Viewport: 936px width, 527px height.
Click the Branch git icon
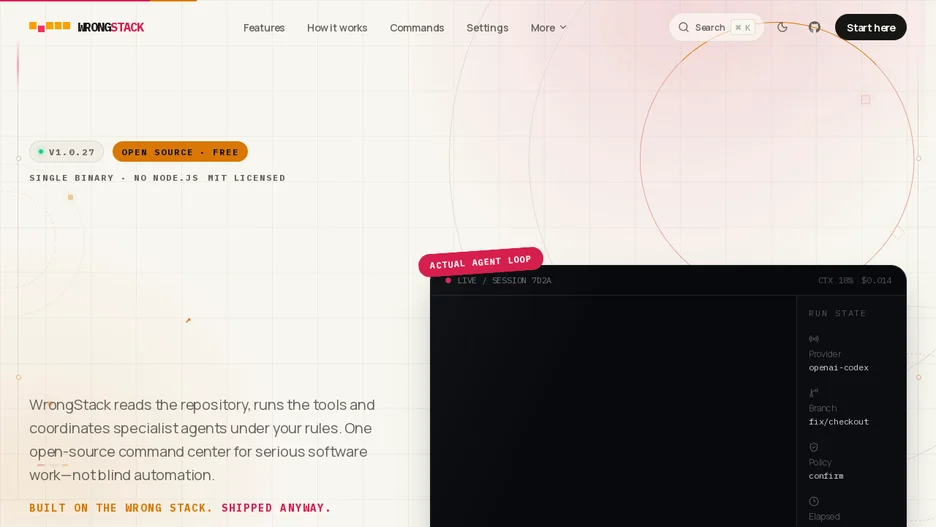point(814,393)
